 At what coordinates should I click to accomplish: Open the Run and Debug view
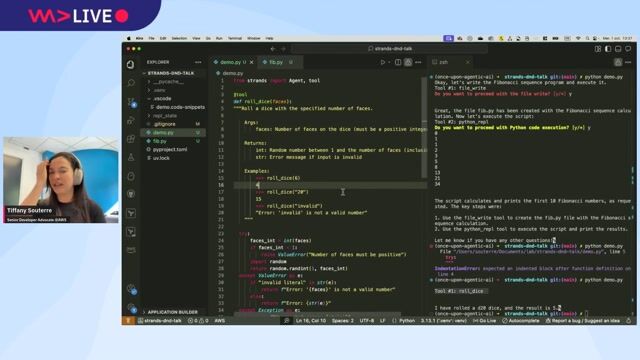[x=131, y=120]
